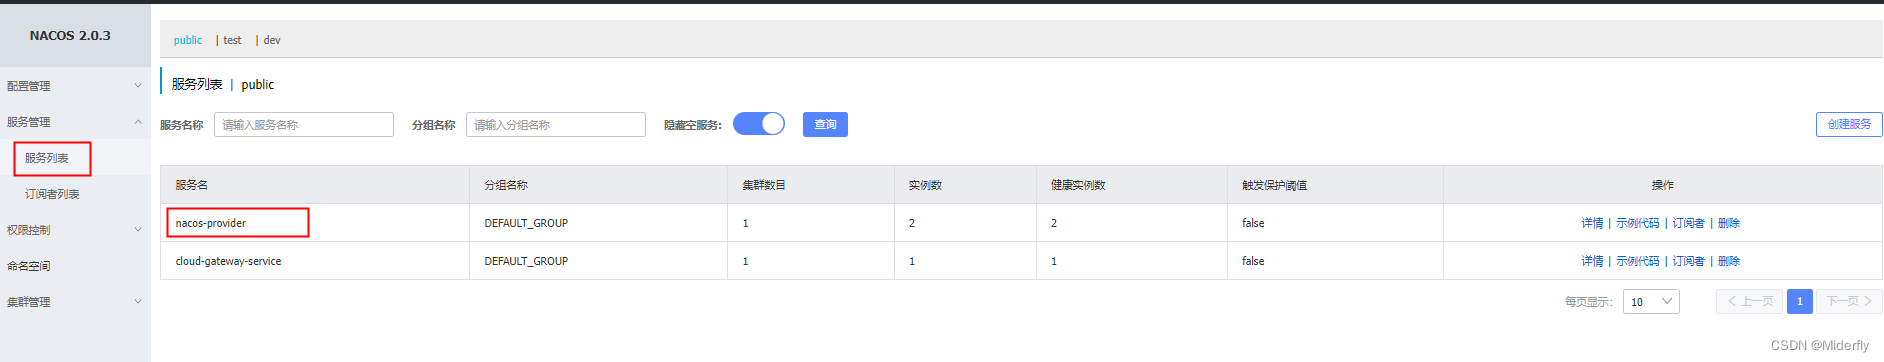
Task: Expand the 权限控制 menu
Action: [75, 230]
